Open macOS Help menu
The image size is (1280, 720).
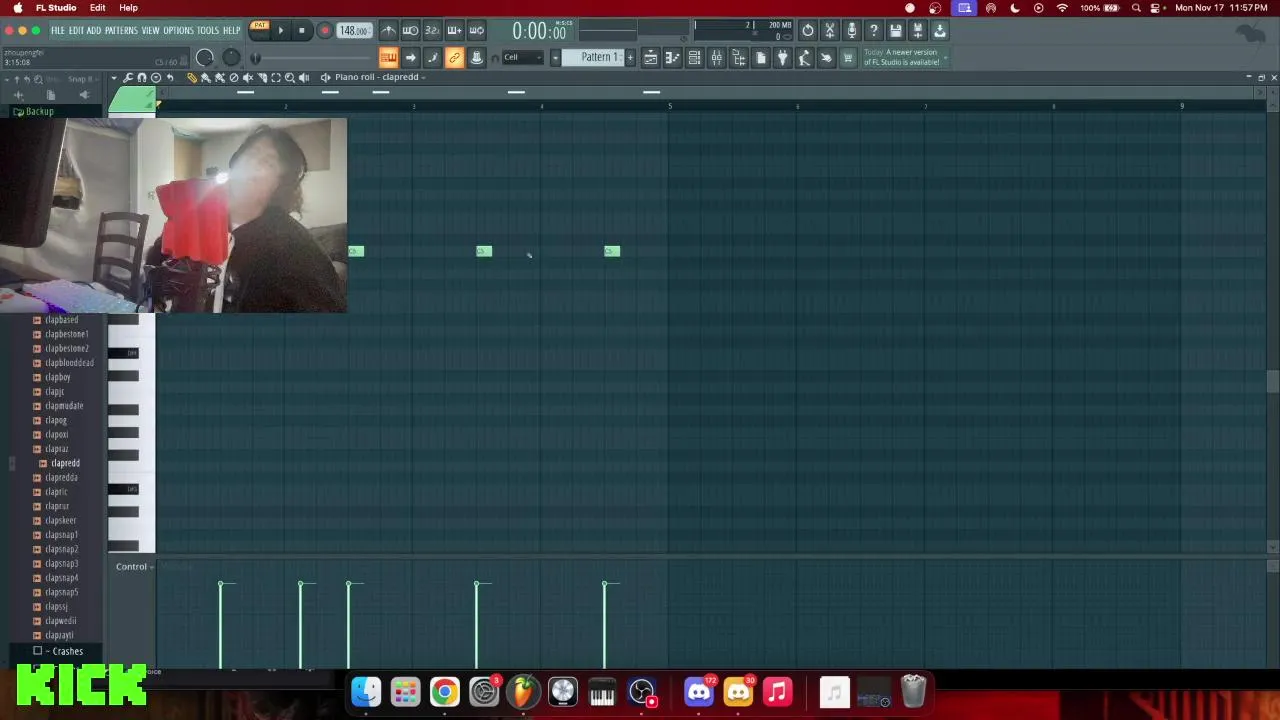[128, 8]
